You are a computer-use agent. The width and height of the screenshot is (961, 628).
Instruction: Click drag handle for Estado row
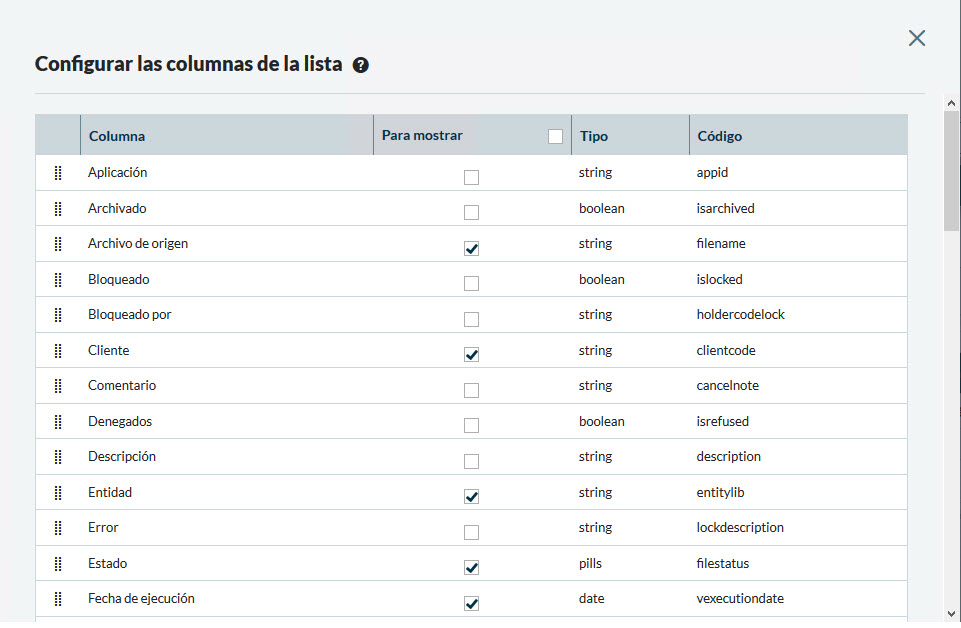[58, 564]
